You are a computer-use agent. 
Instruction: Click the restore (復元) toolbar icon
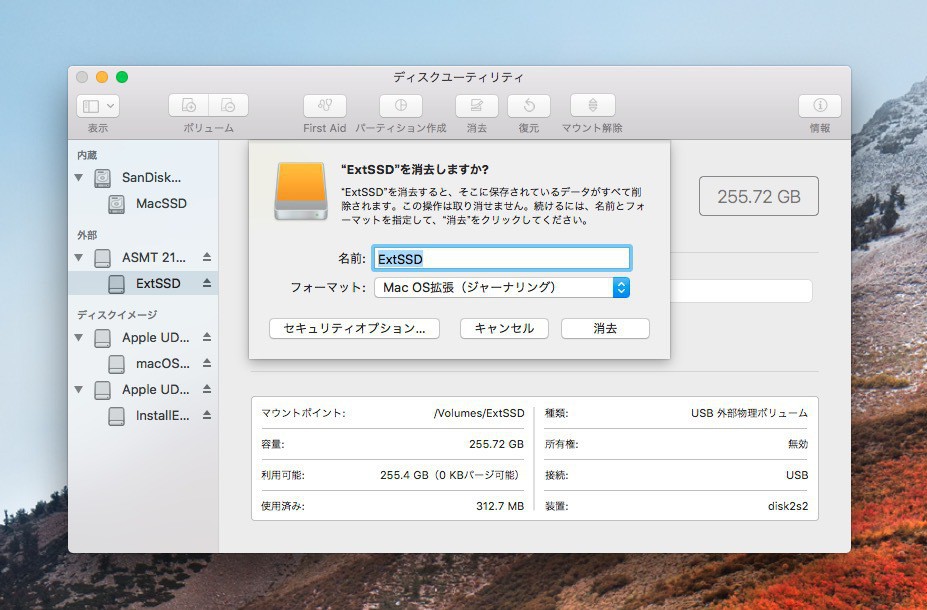pos(528,106)
